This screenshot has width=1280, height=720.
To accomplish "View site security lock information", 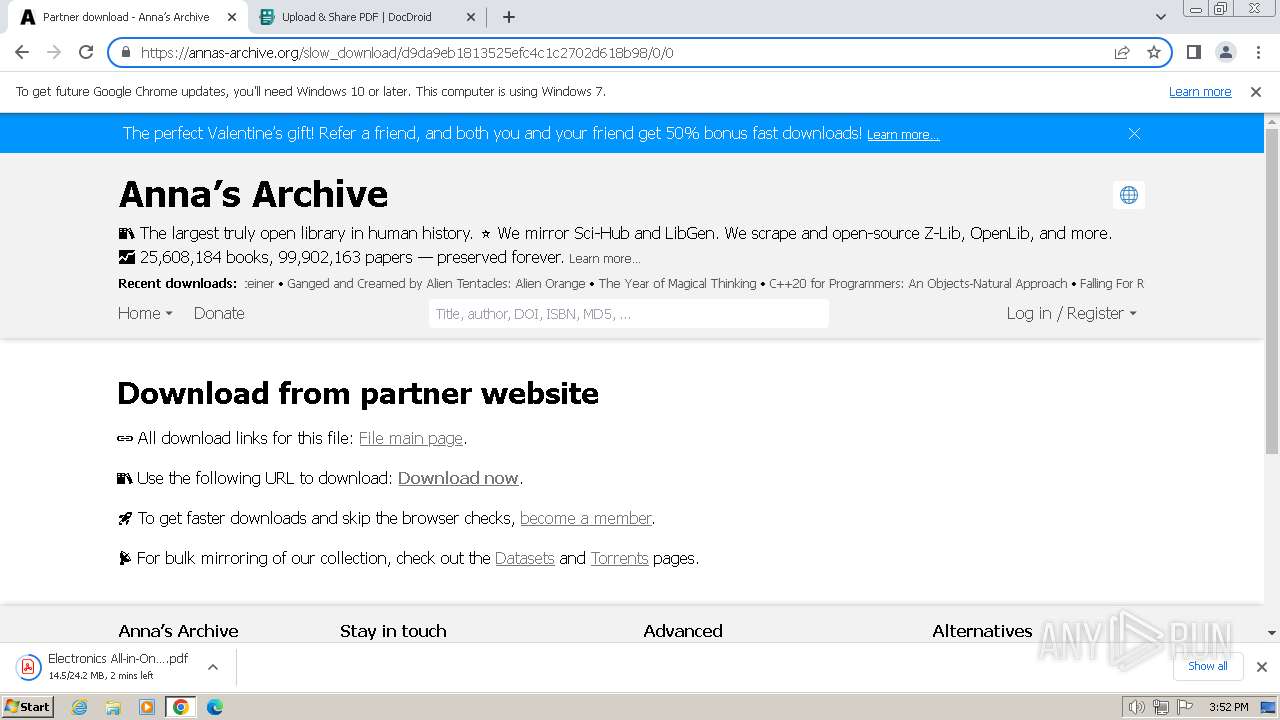I will [x=126, y=52].
